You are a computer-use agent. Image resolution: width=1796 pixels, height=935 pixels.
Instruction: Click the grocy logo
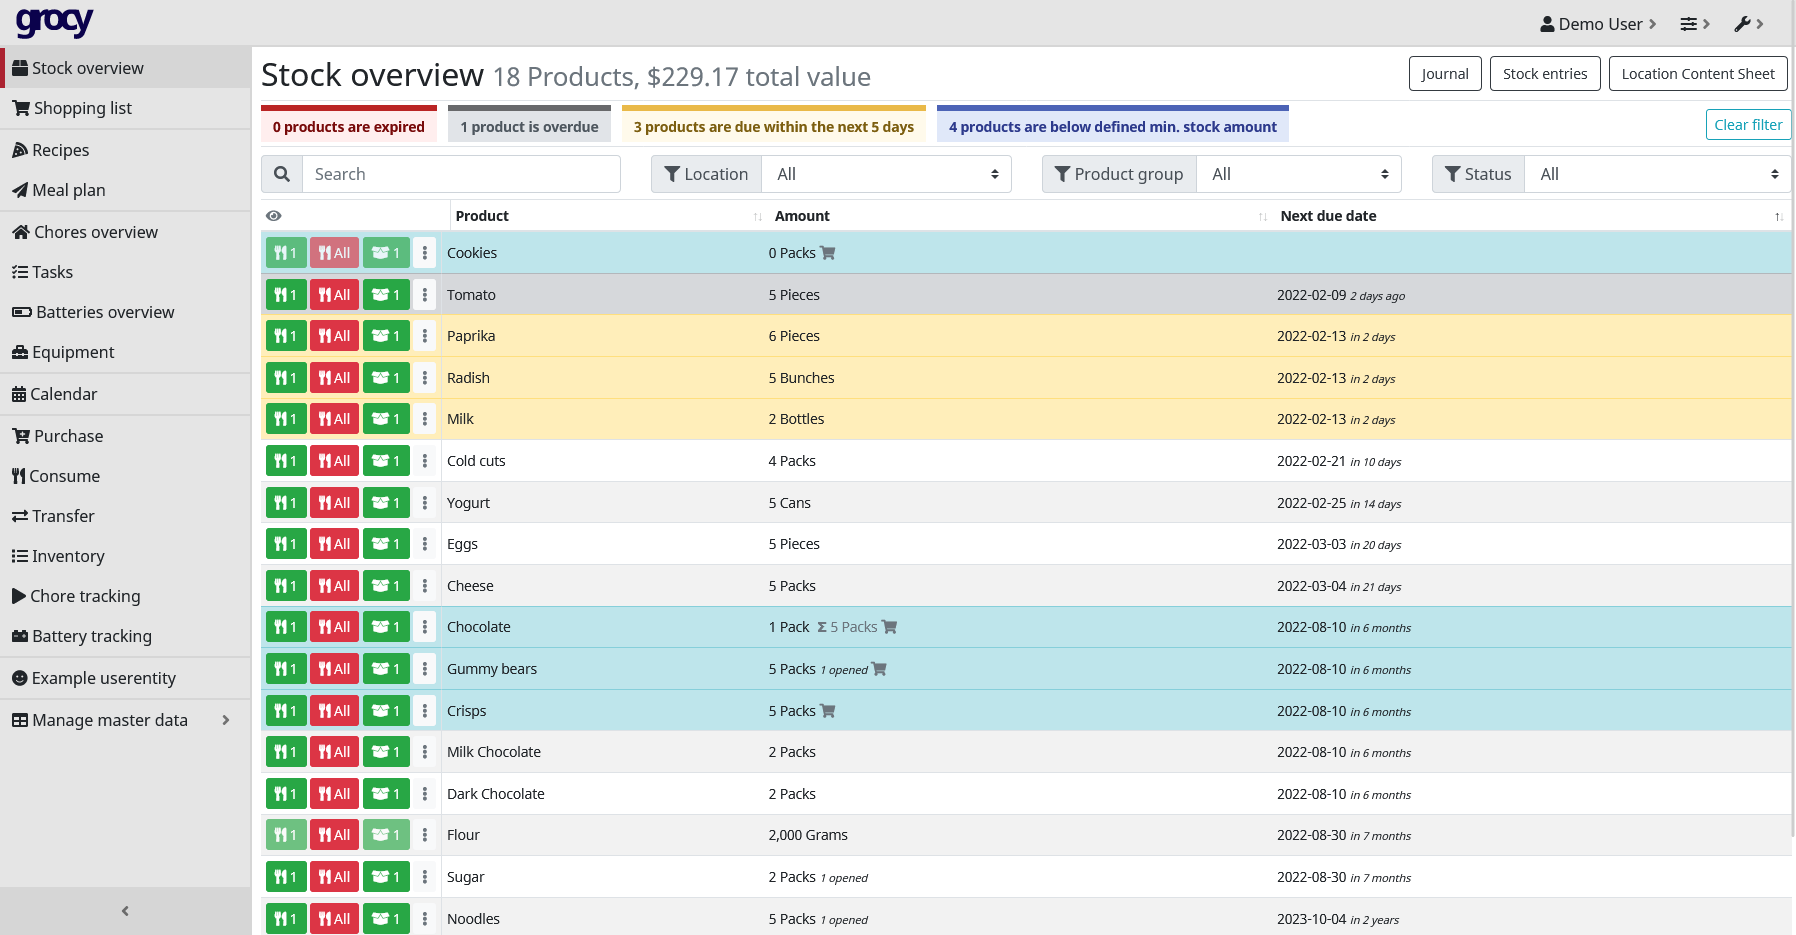55,22
